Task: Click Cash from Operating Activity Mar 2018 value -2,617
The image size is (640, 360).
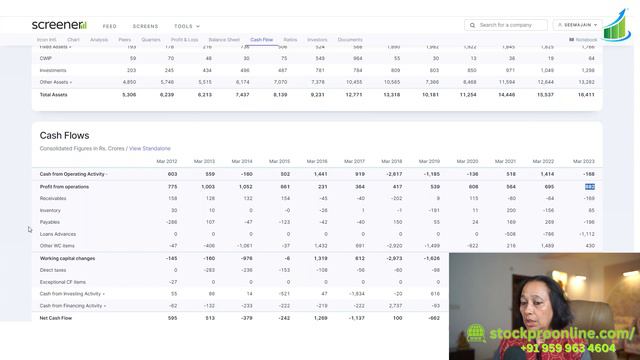Action: (394, 174)
